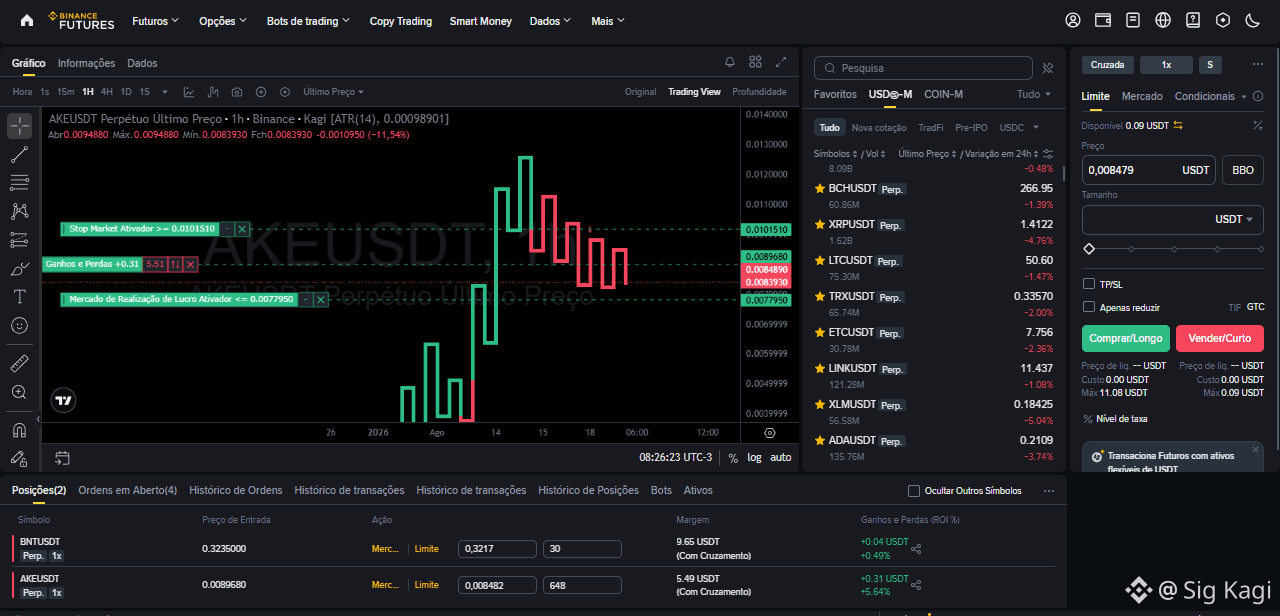The image size is (1280, 616).
Task: Select the COIN-M market tab
Action: 943,94
